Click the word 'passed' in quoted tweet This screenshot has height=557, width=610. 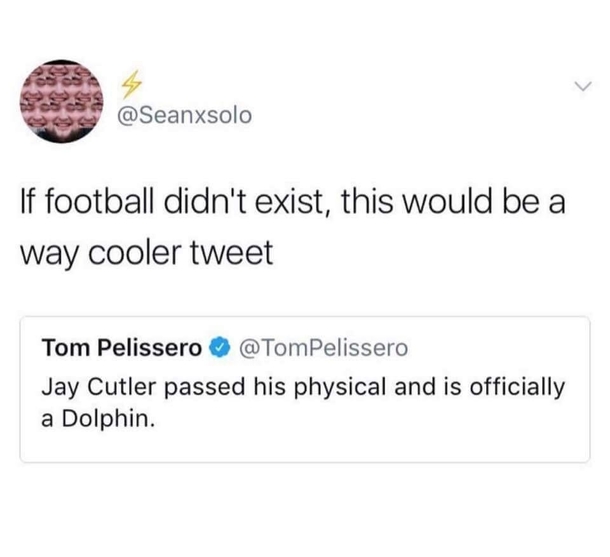pos(205,388)
